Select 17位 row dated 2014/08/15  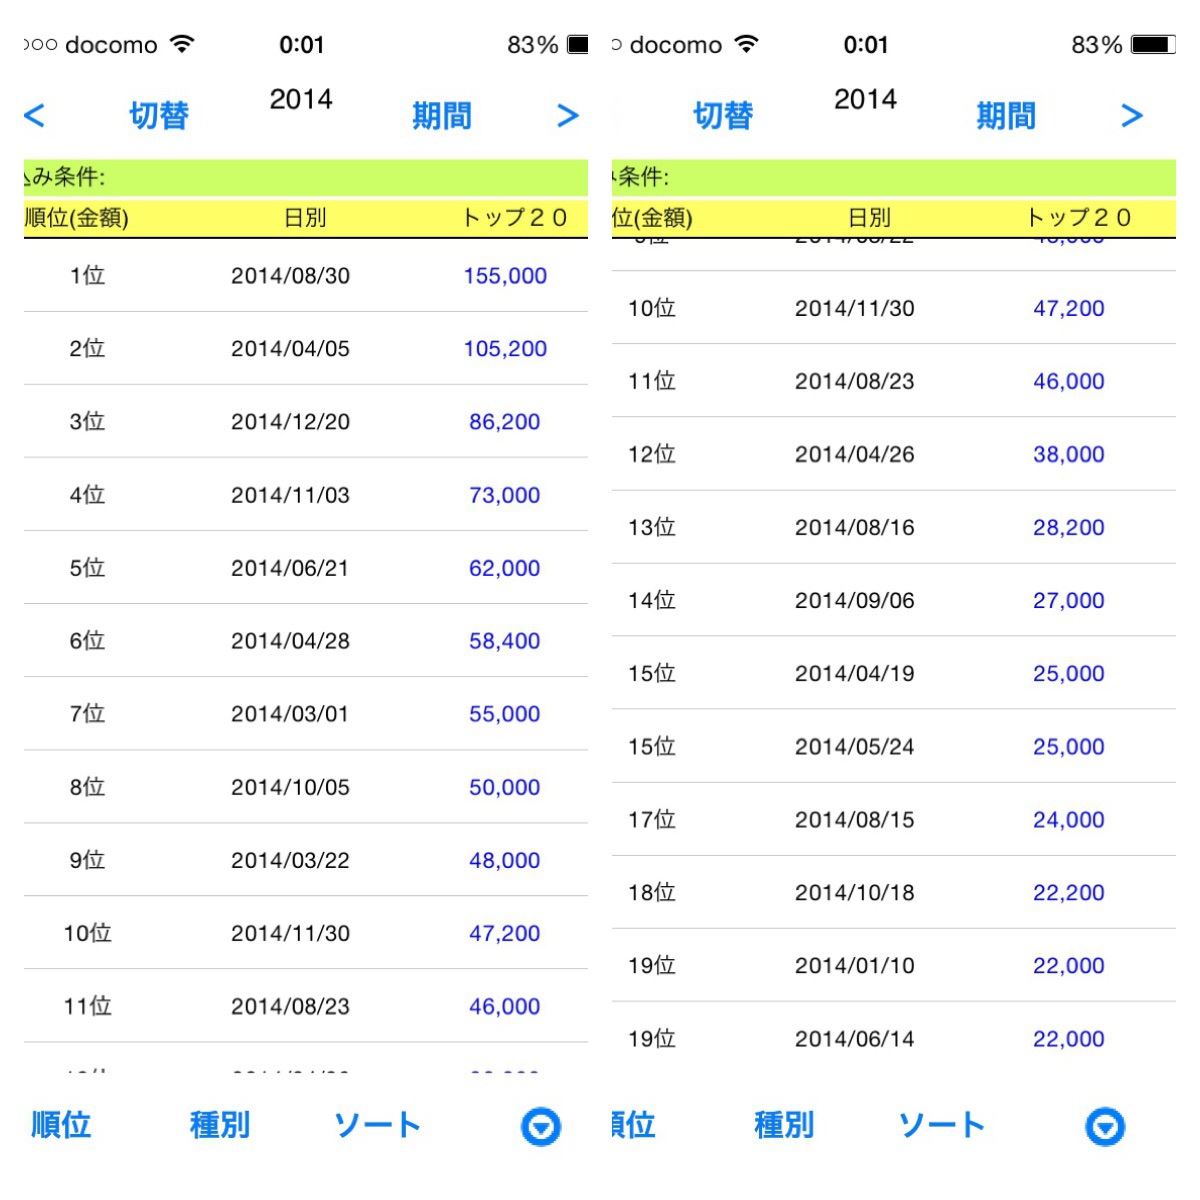pos(894,819)
